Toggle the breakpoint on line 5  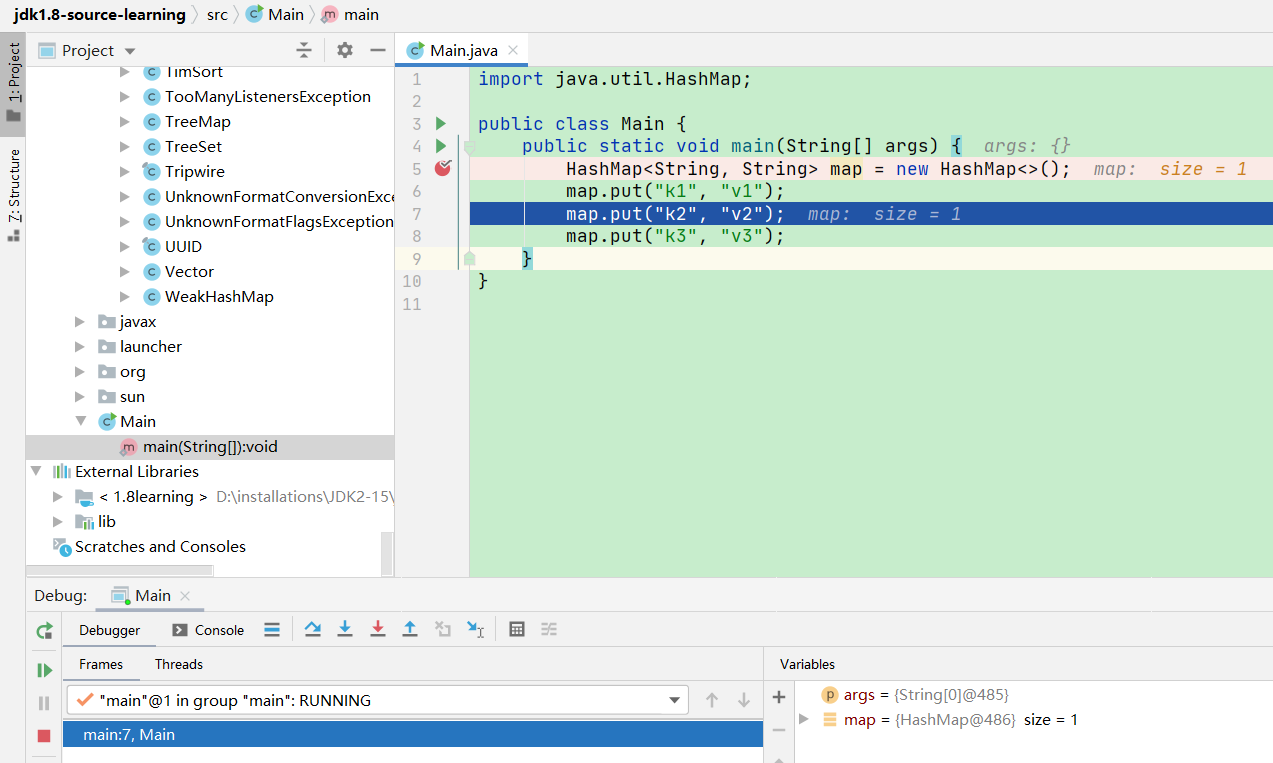point(443,169)
